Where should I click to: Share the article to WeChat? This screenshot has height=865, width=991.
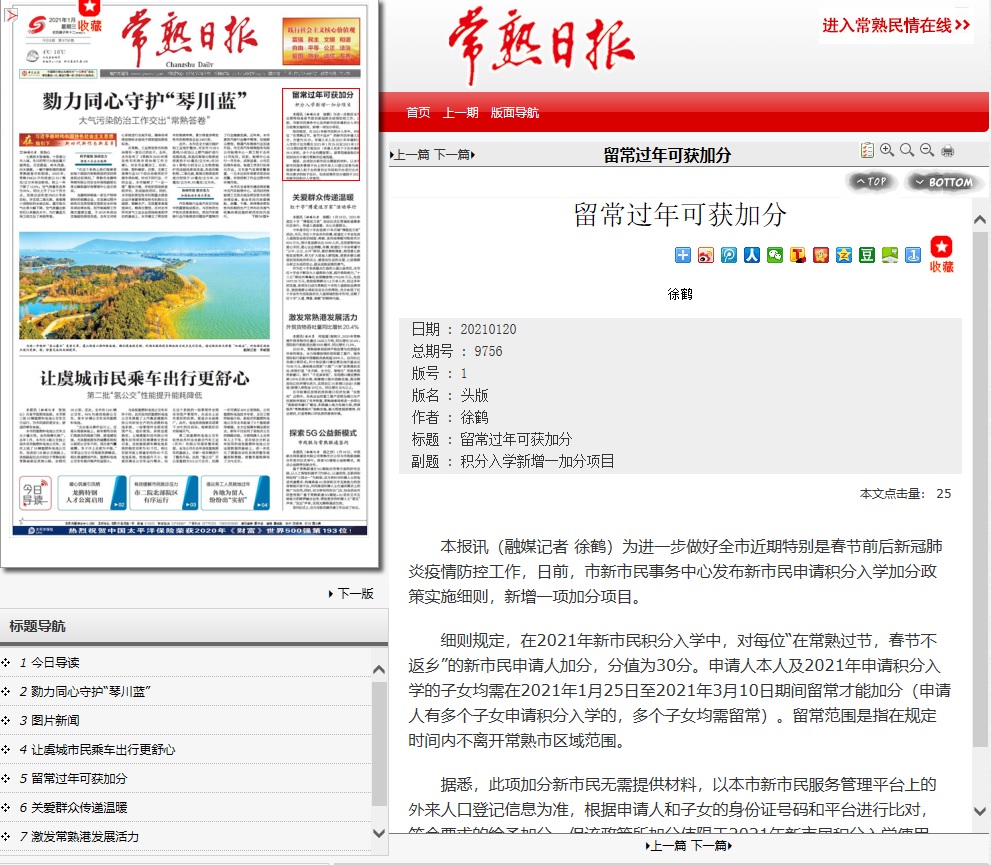point(775,255)
